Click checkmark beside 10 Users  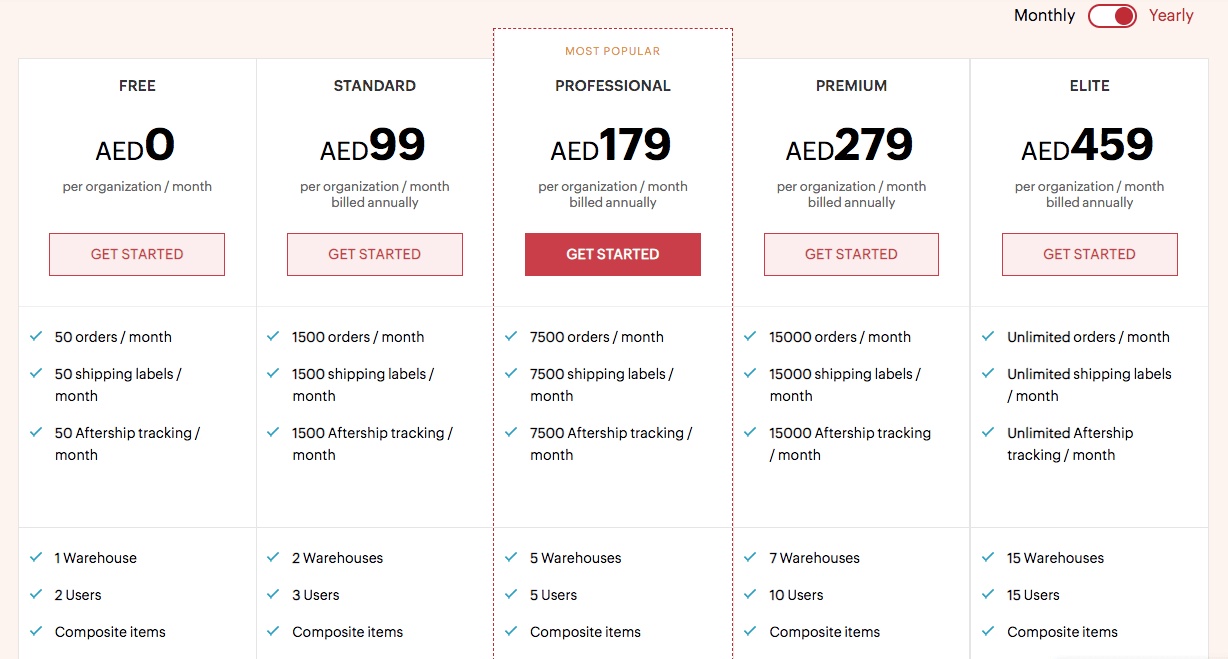pos(750,595)
